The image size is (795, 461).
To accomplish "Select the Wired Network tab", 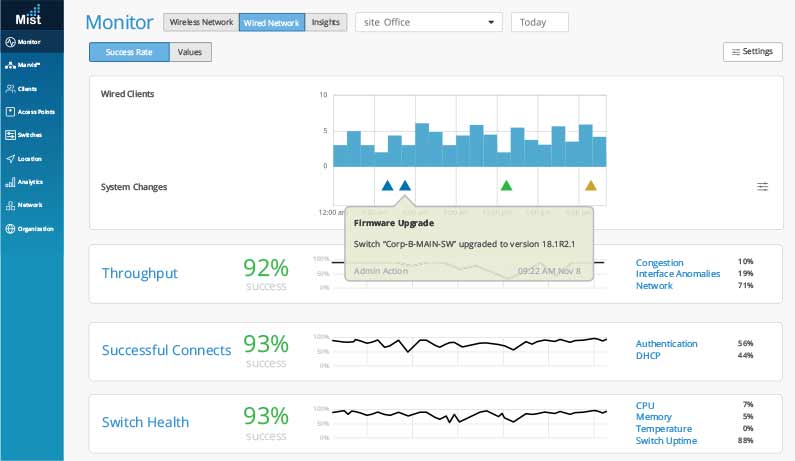I will (x=272, y=22).
